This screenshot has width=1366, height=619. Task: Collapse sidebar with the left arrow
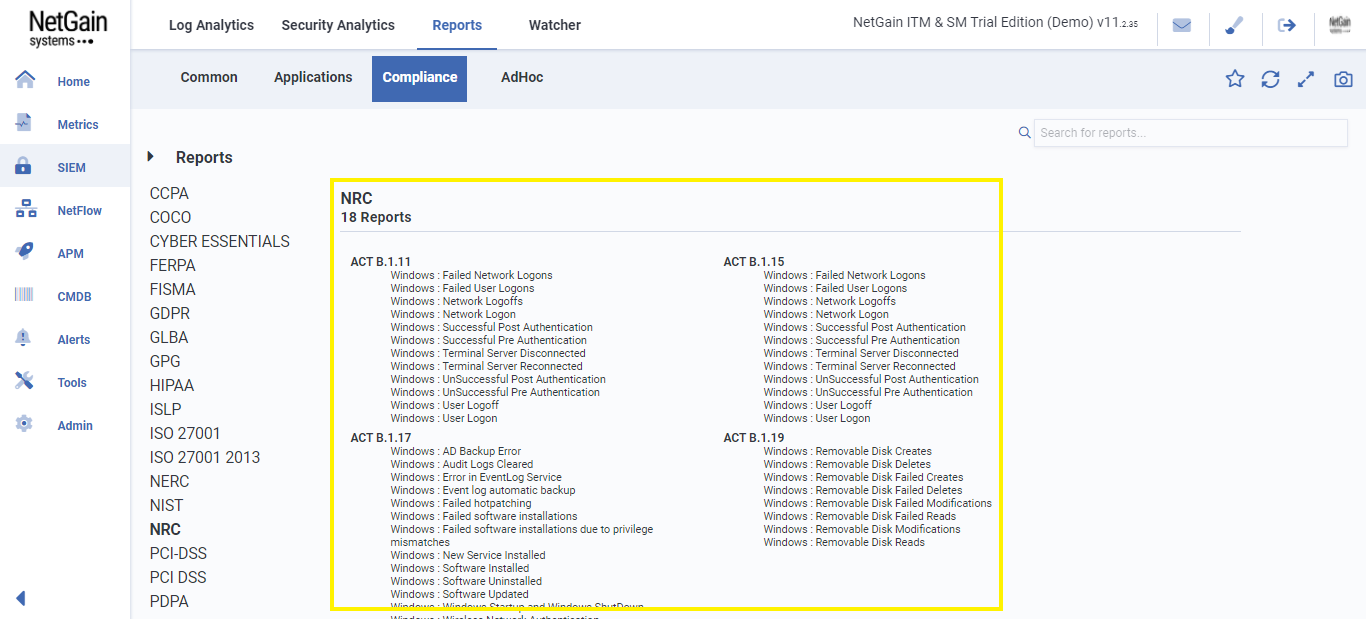(20, 598)
